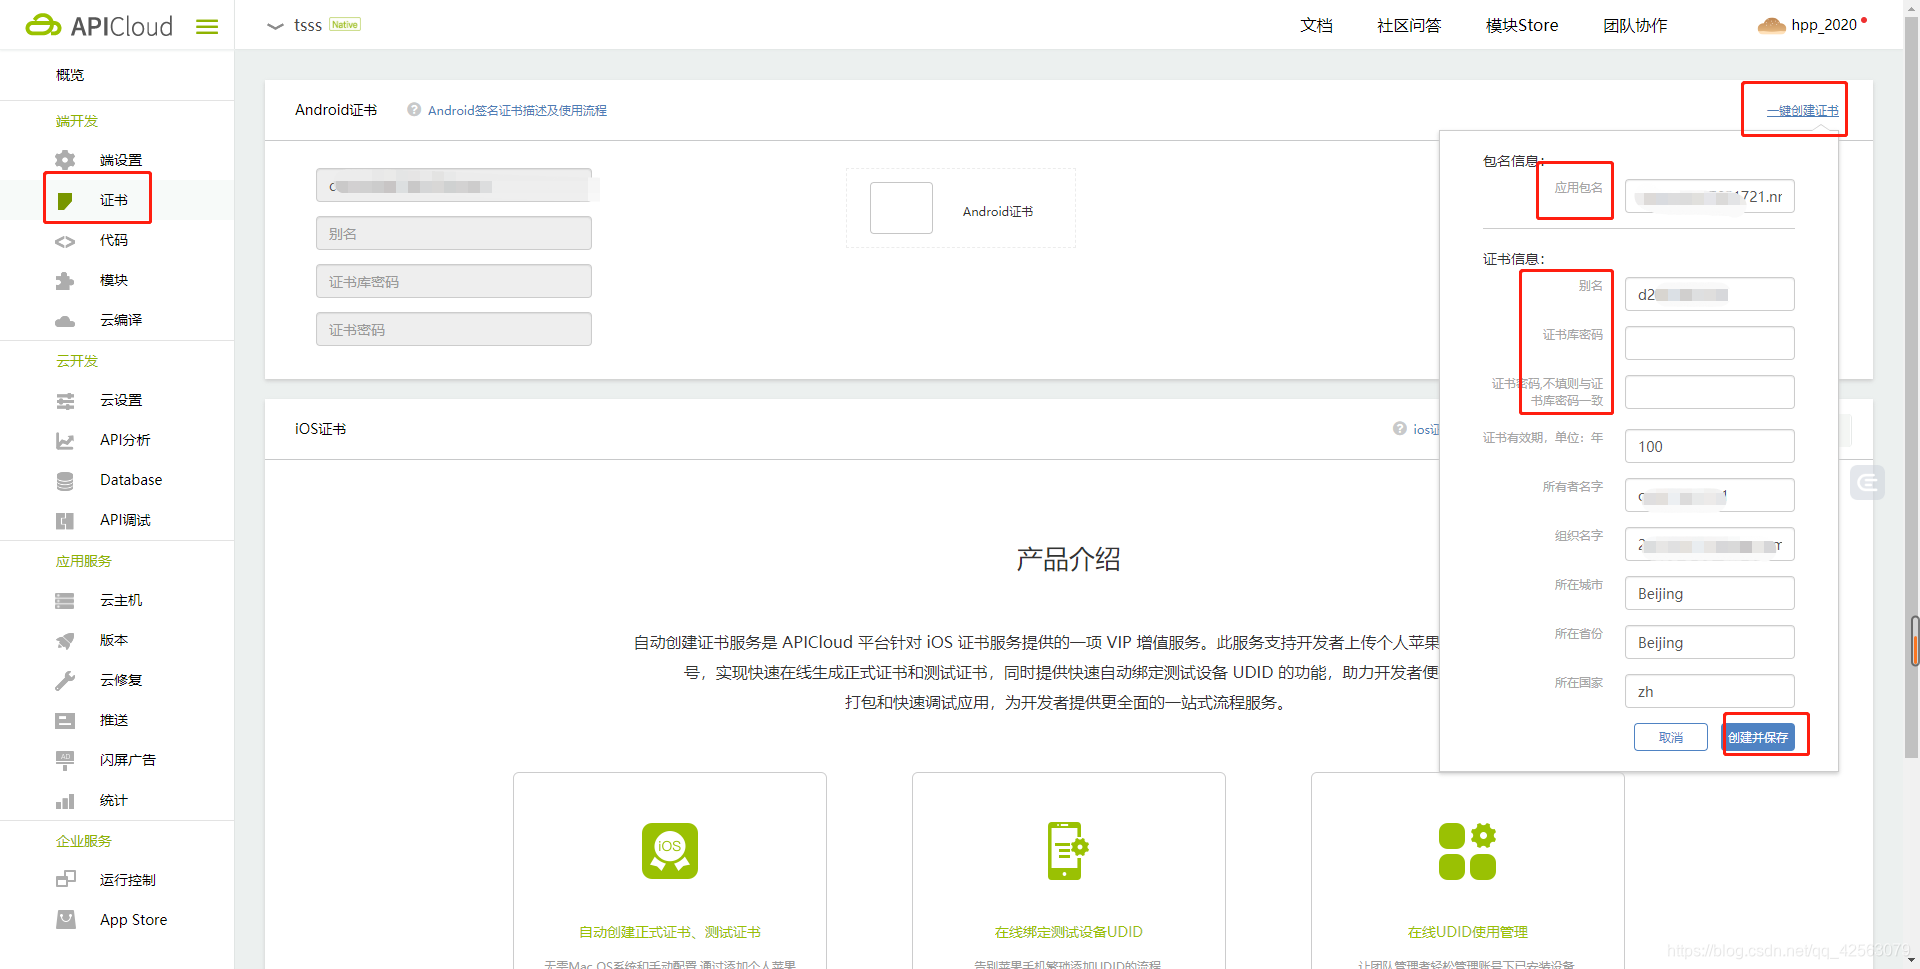1920x969 pixels.
Task: Click the disabled 别名 field in Android证书 panel
Action: click(454, 234)
